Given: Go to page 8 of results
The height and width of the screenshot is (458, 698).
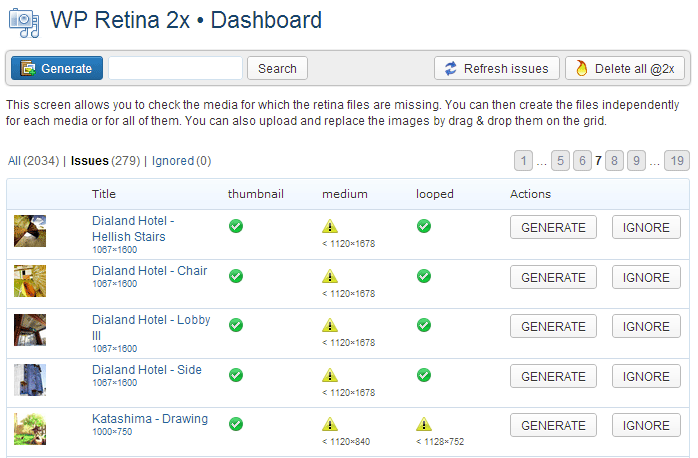Looking at the screenshot, I should (x=614, y=161).
